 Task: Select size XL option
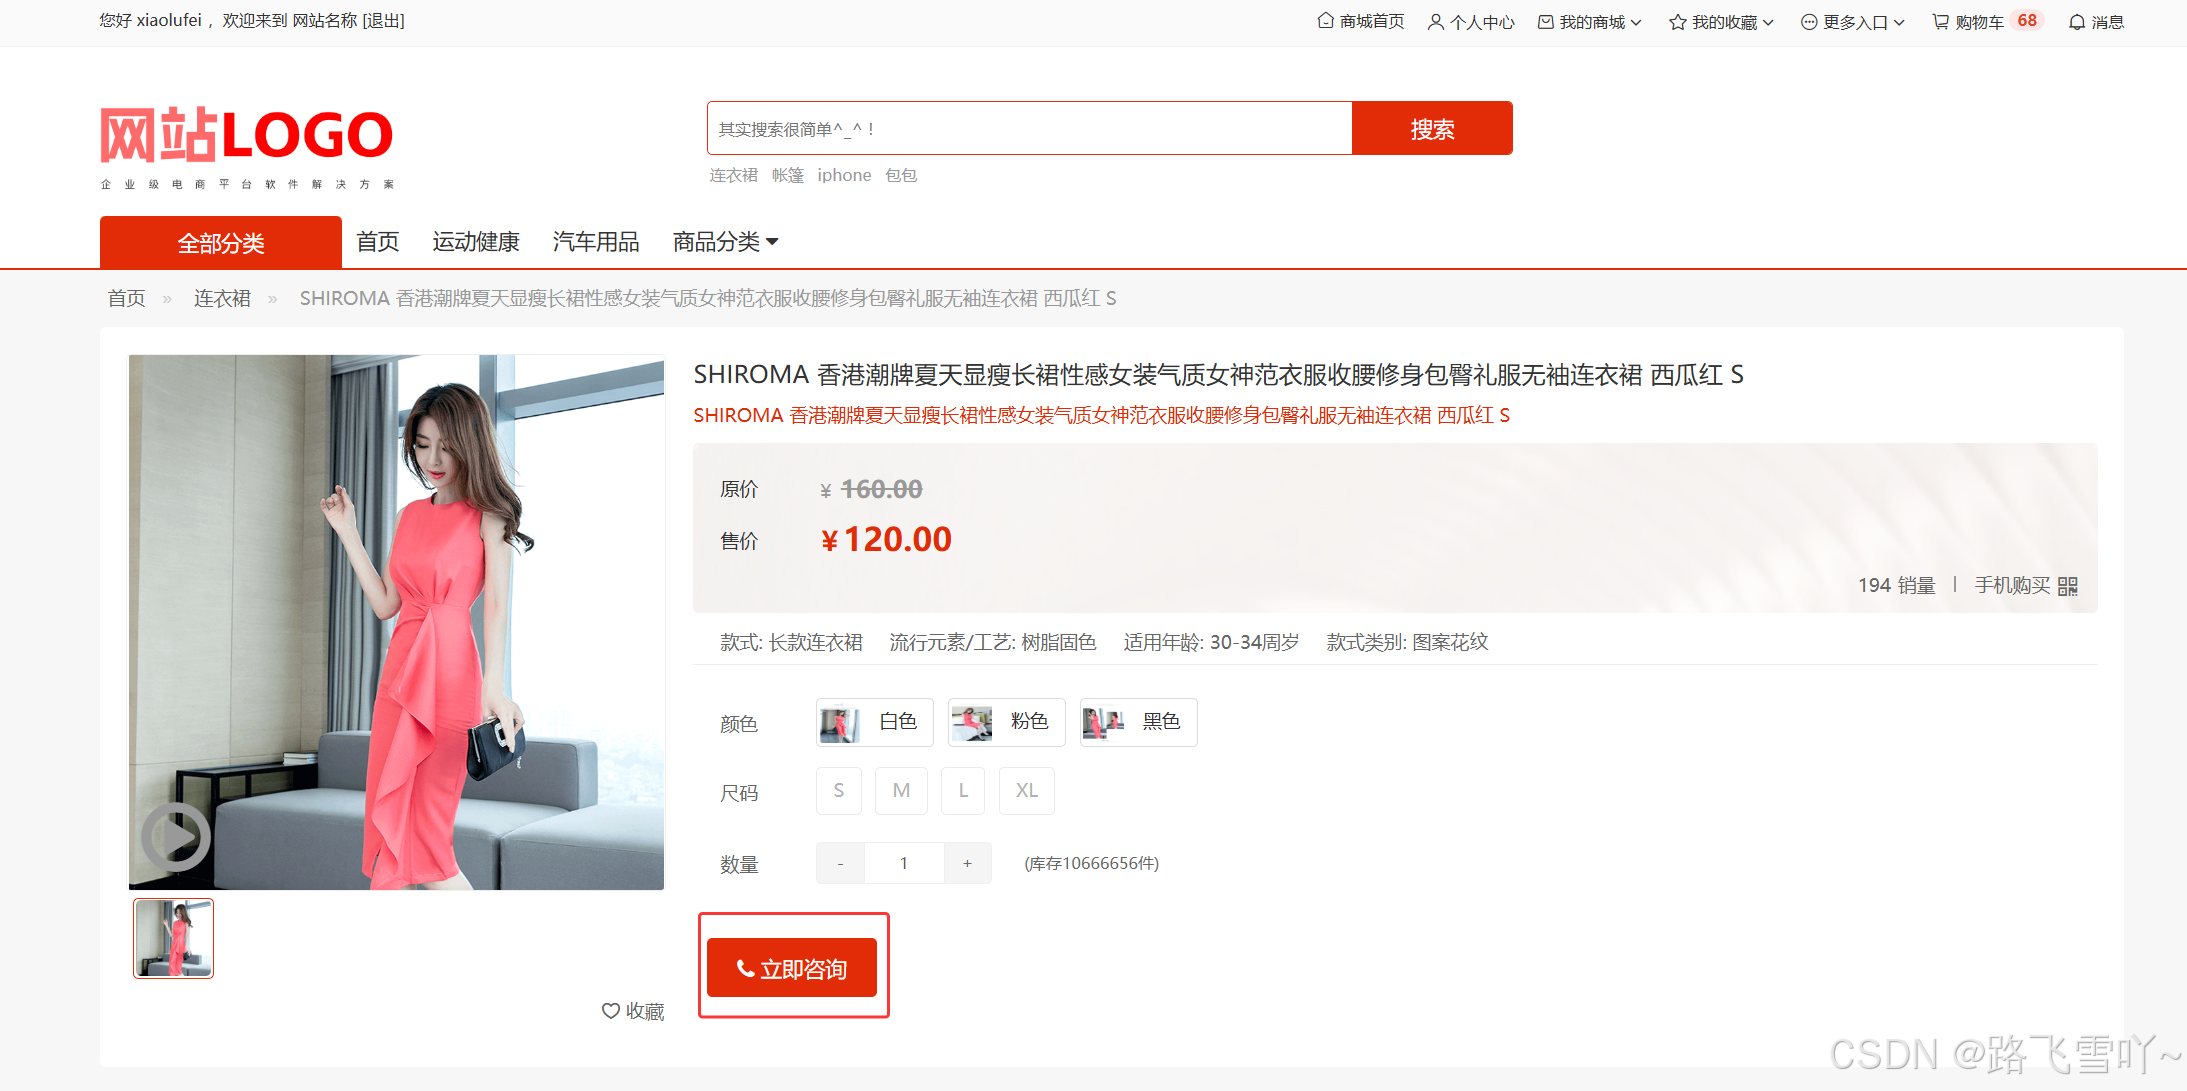[x=1027, y=791]
